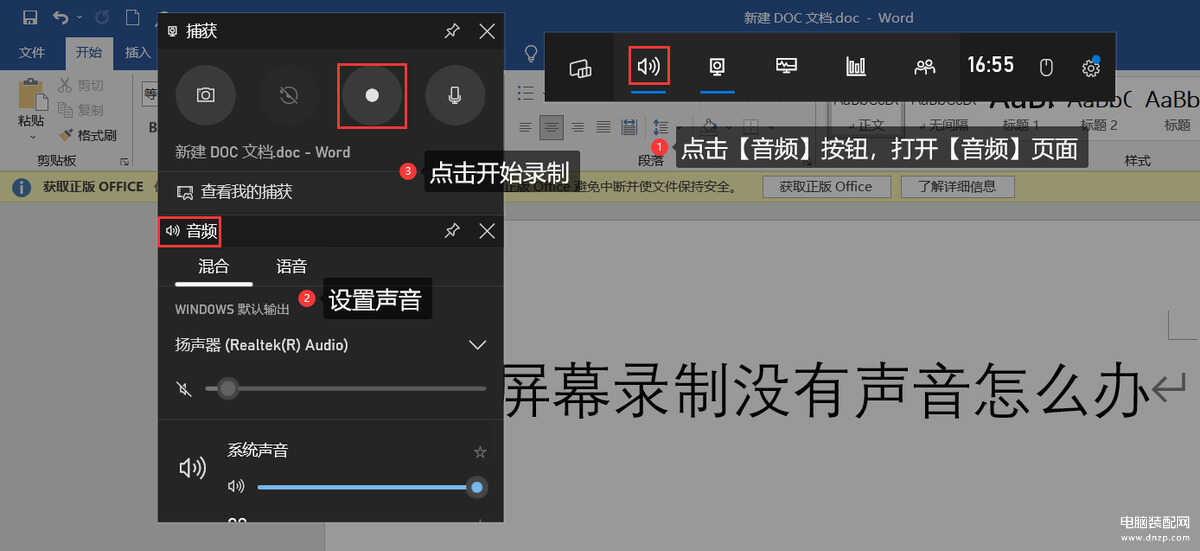Start recording with the round record button

pos(372,95)
